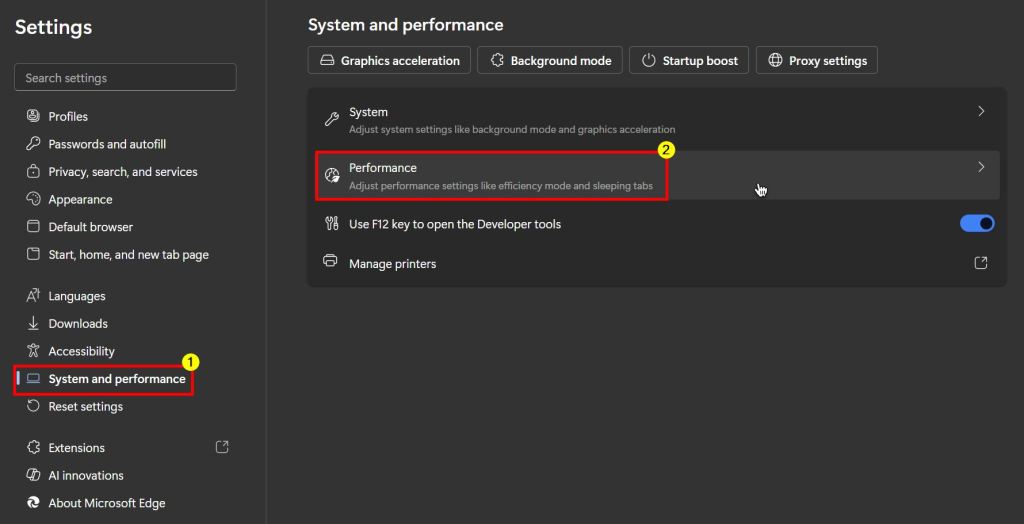Jump to Graphics acceleration setting
1024x524 pixels.
coord(389,60)
